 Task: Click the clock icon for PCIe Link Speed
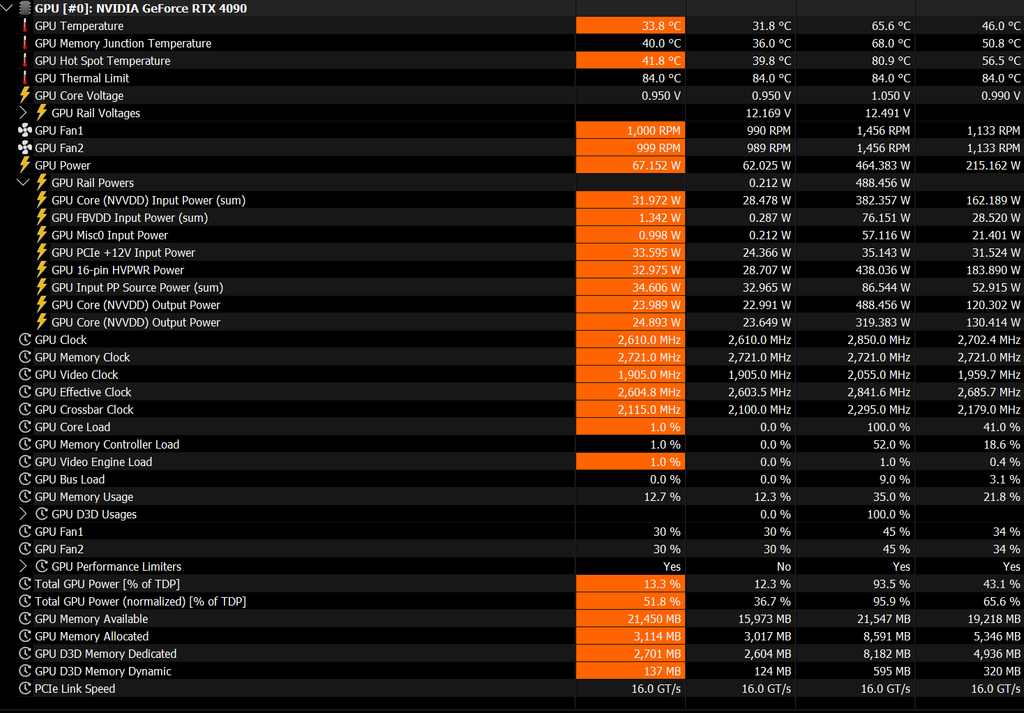[25, 688]
